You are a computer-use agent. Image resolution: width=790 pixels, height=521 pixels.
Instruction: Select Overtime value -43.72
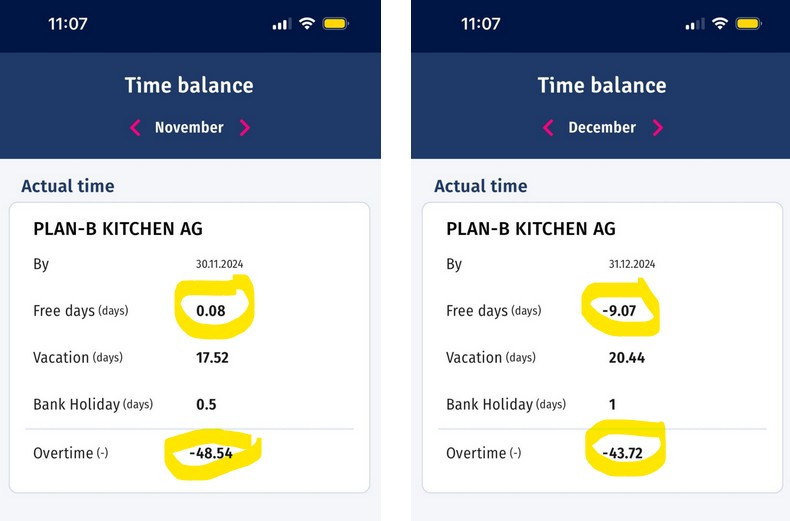(623, 453)
